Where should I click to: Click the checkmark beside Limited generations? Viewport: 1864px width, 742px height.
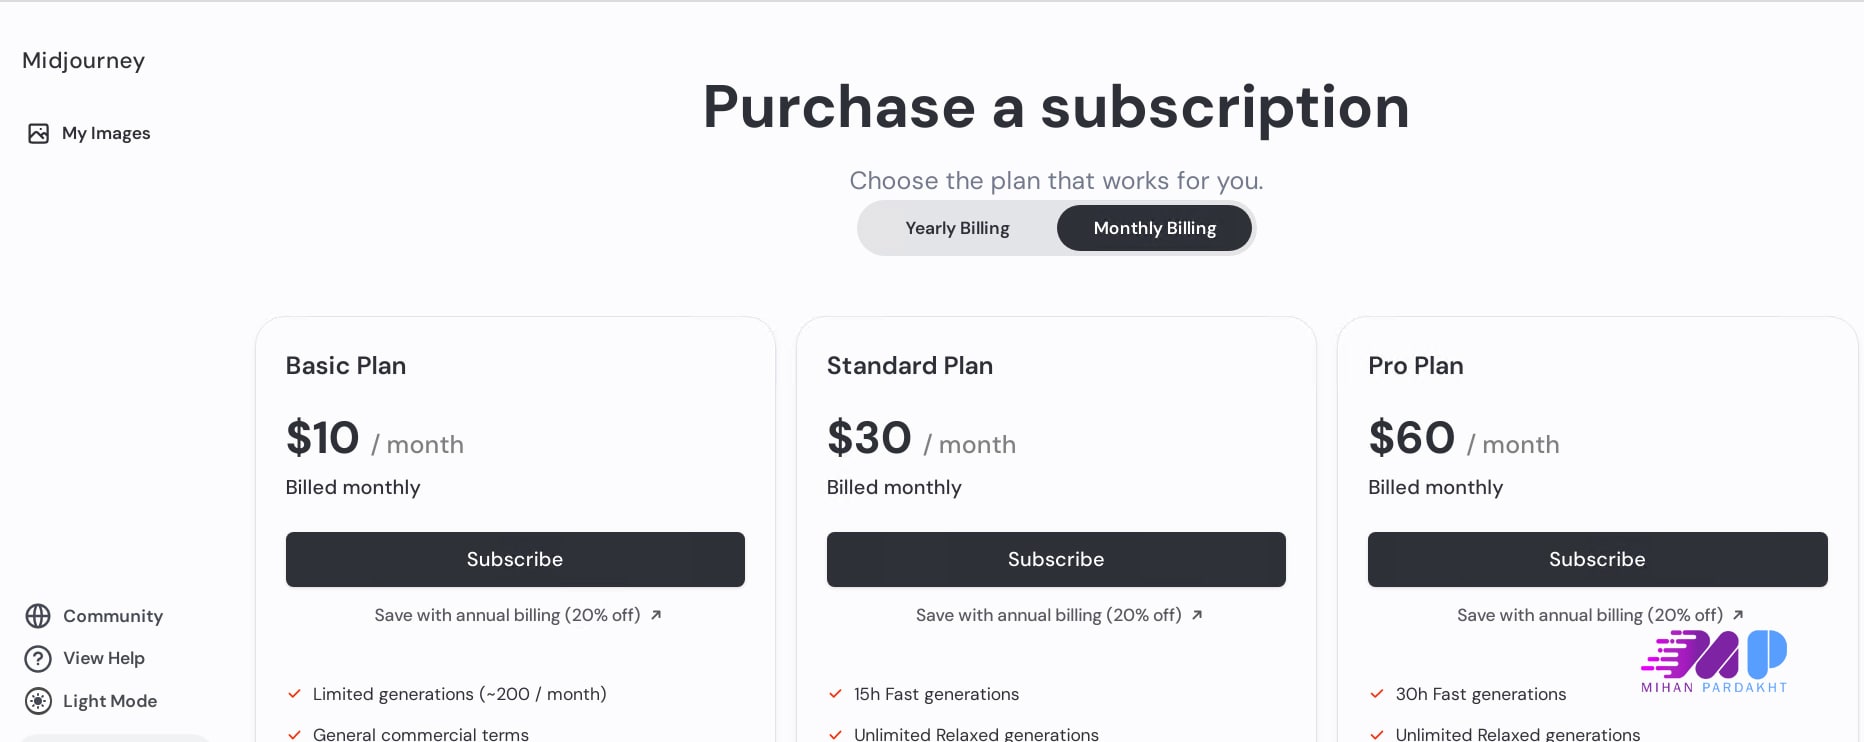coord(294,693)
